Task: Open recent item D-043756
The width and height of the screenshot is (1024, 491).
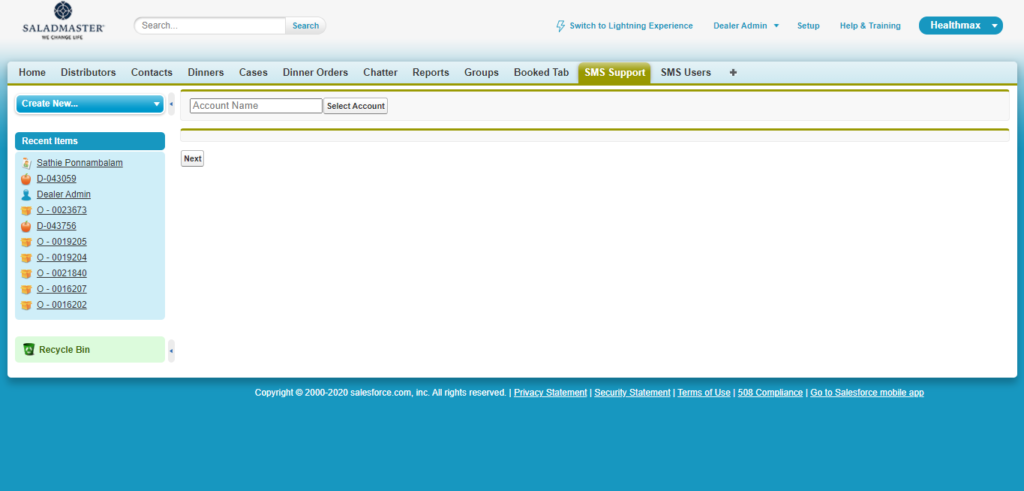Action: pos(56,226)
